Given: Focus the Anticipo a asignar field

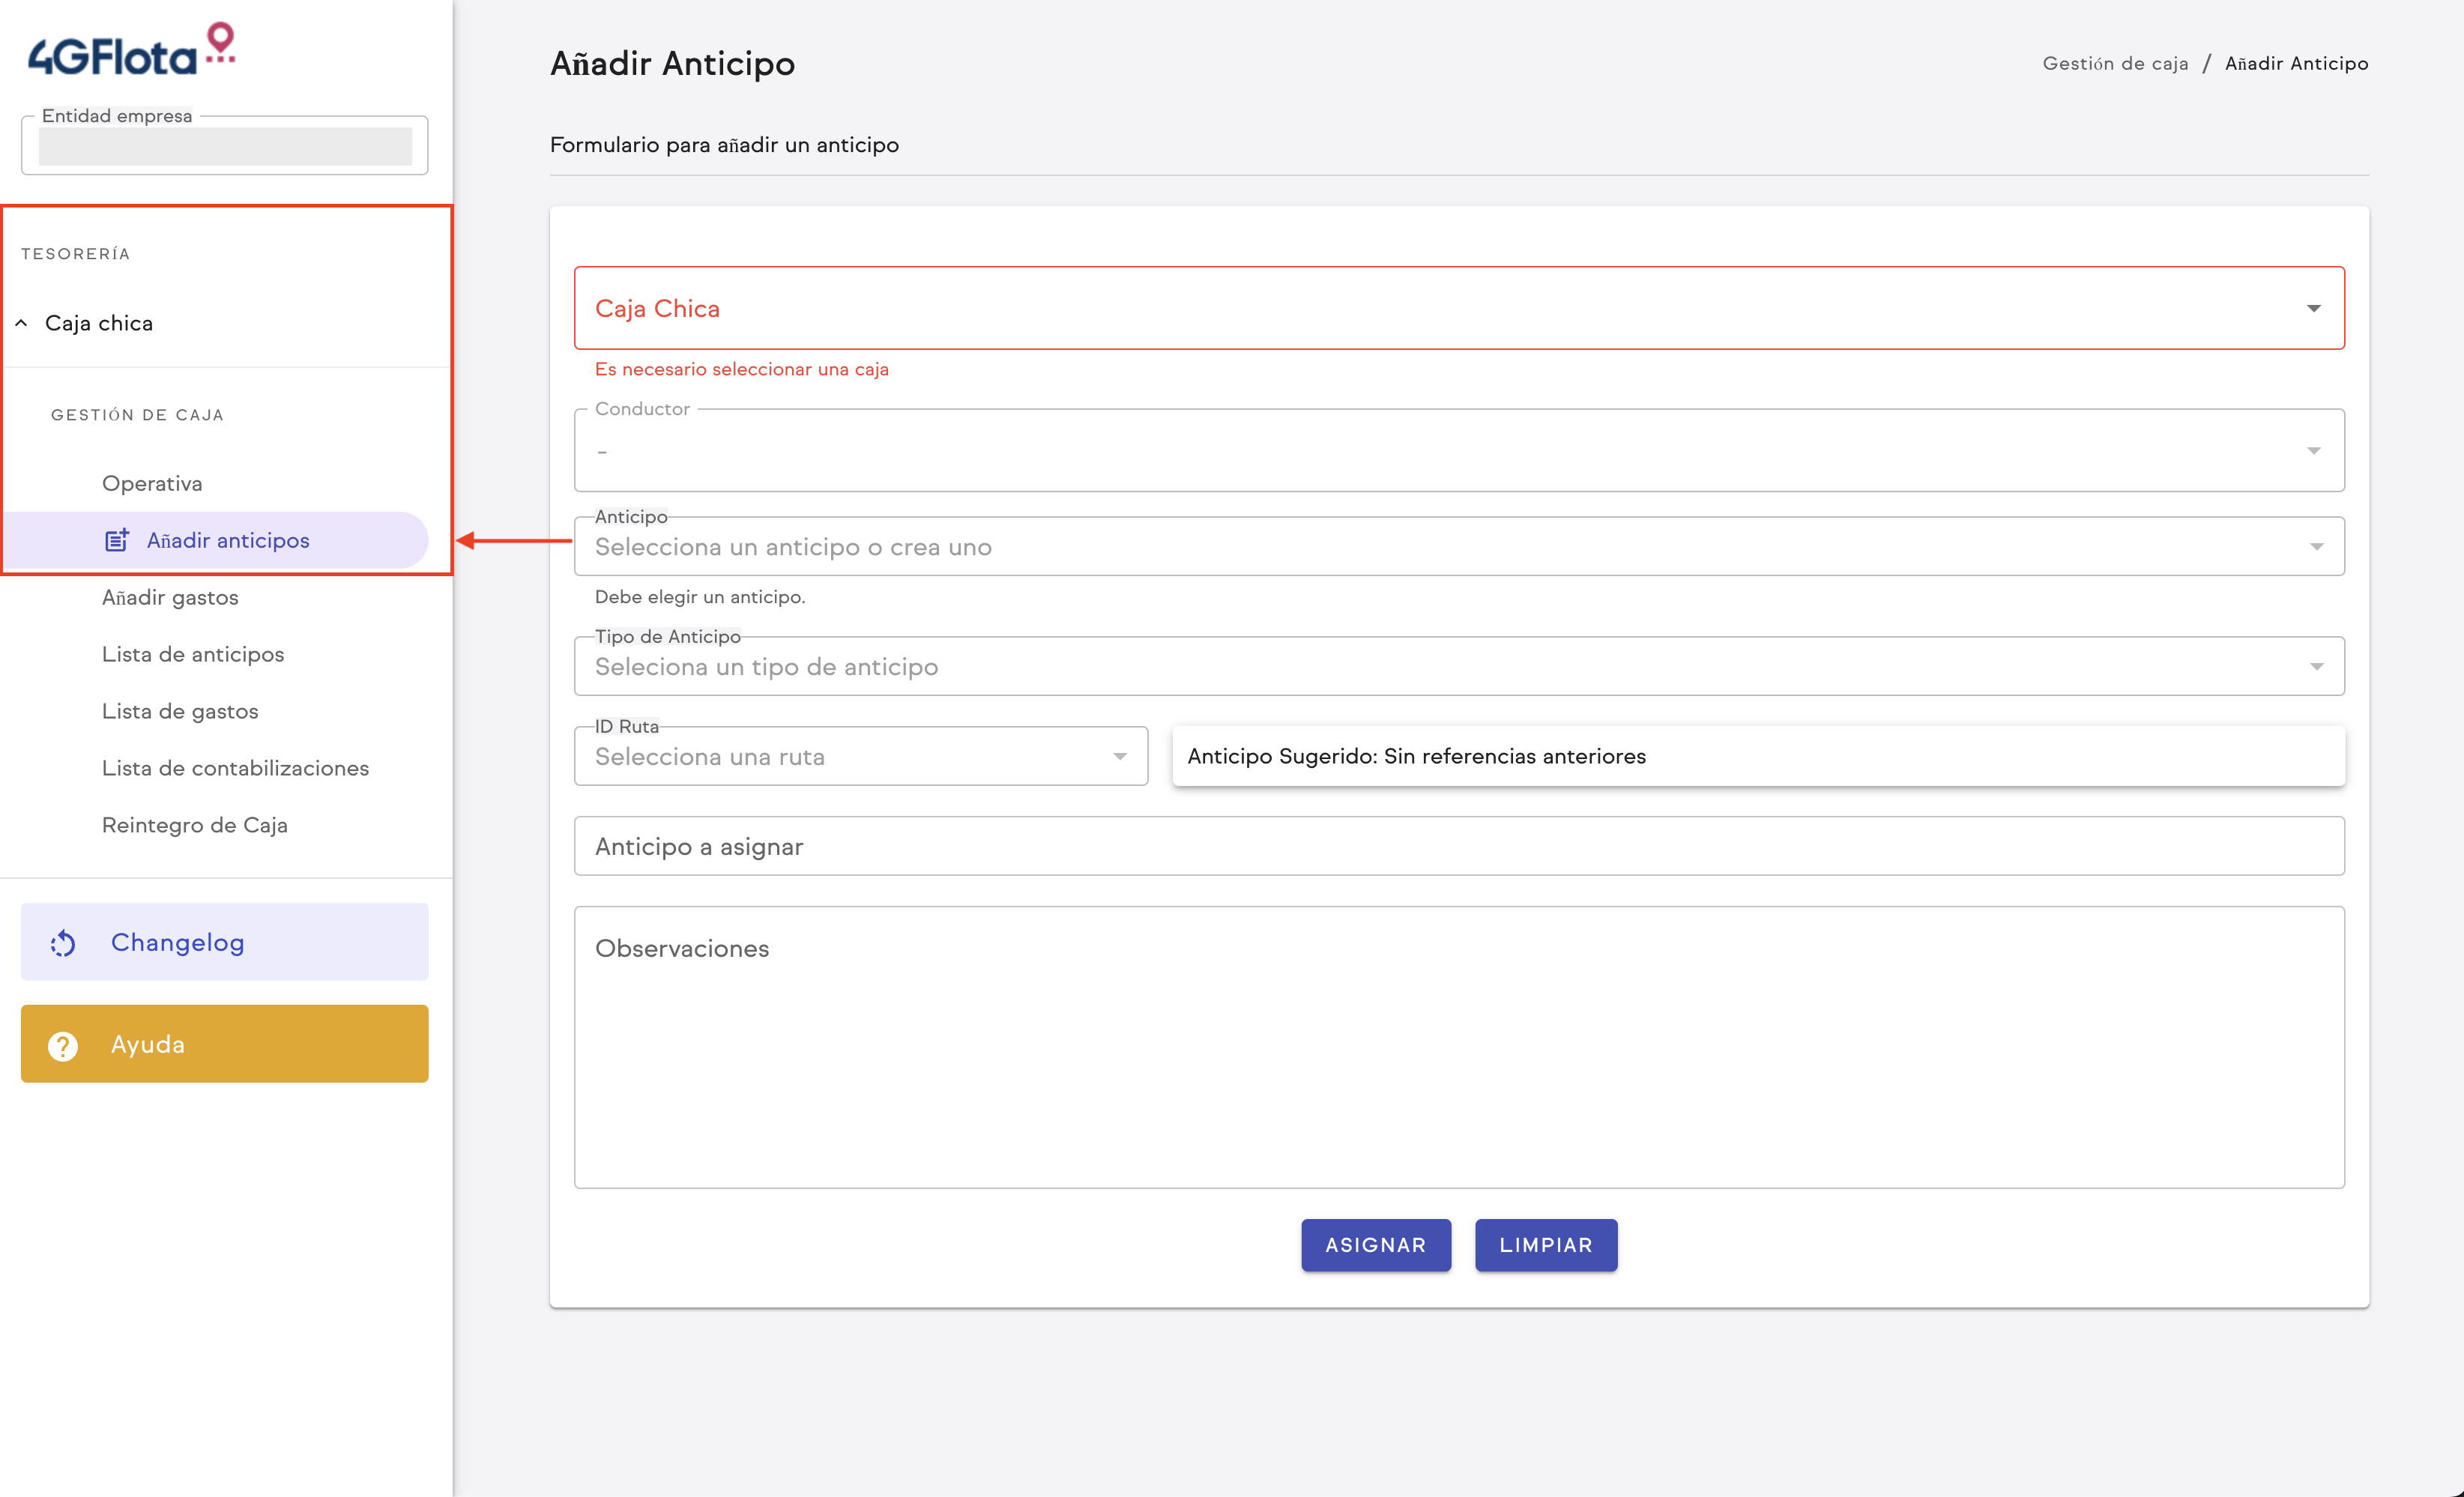Looking at the screenshot, I should point(1458,846).
